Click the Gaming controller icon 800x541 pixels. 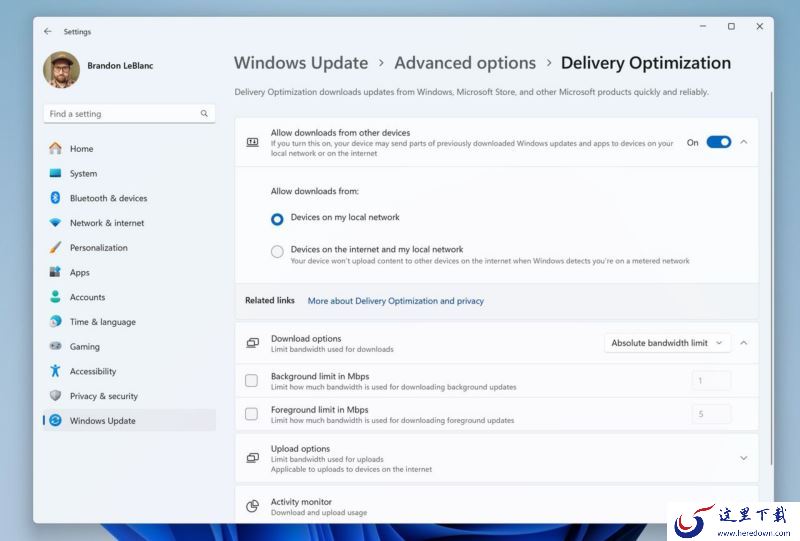tap(55, 346)
